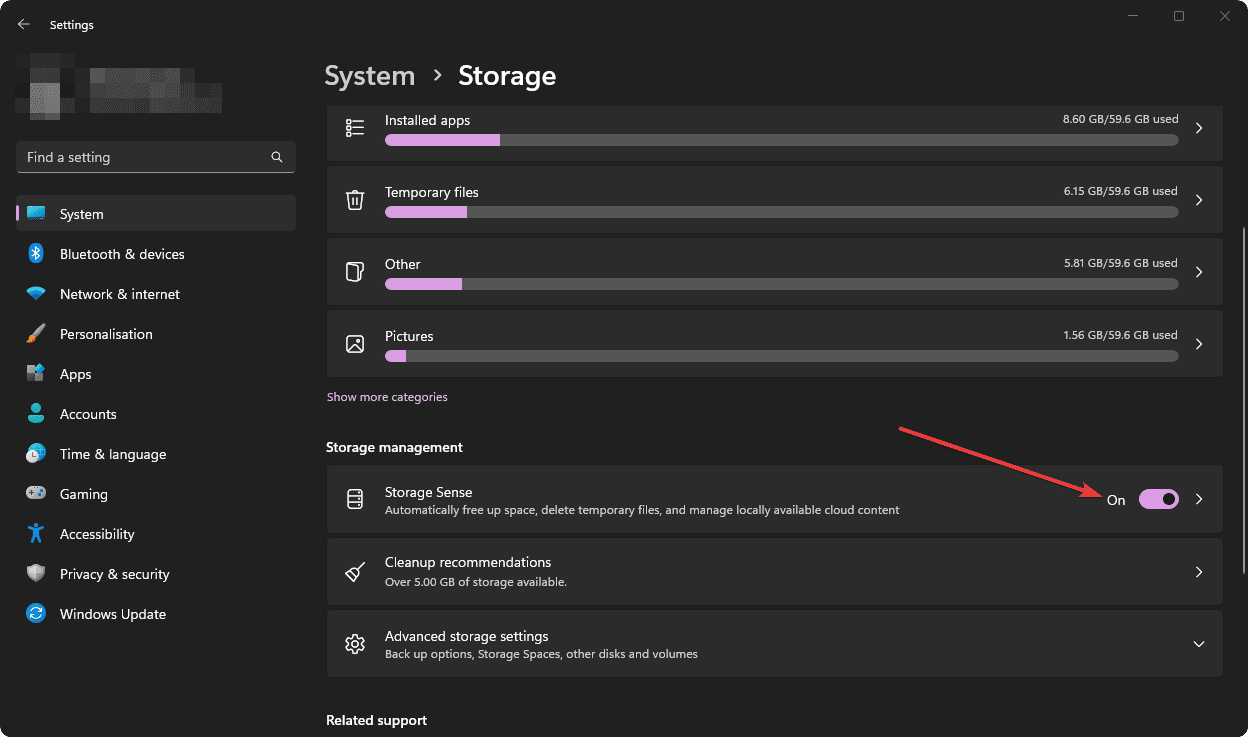Select the Temporary files trash icon
Image resolution: width=1248 pixels, height=737 pixels.
click(x=355, y=199)
